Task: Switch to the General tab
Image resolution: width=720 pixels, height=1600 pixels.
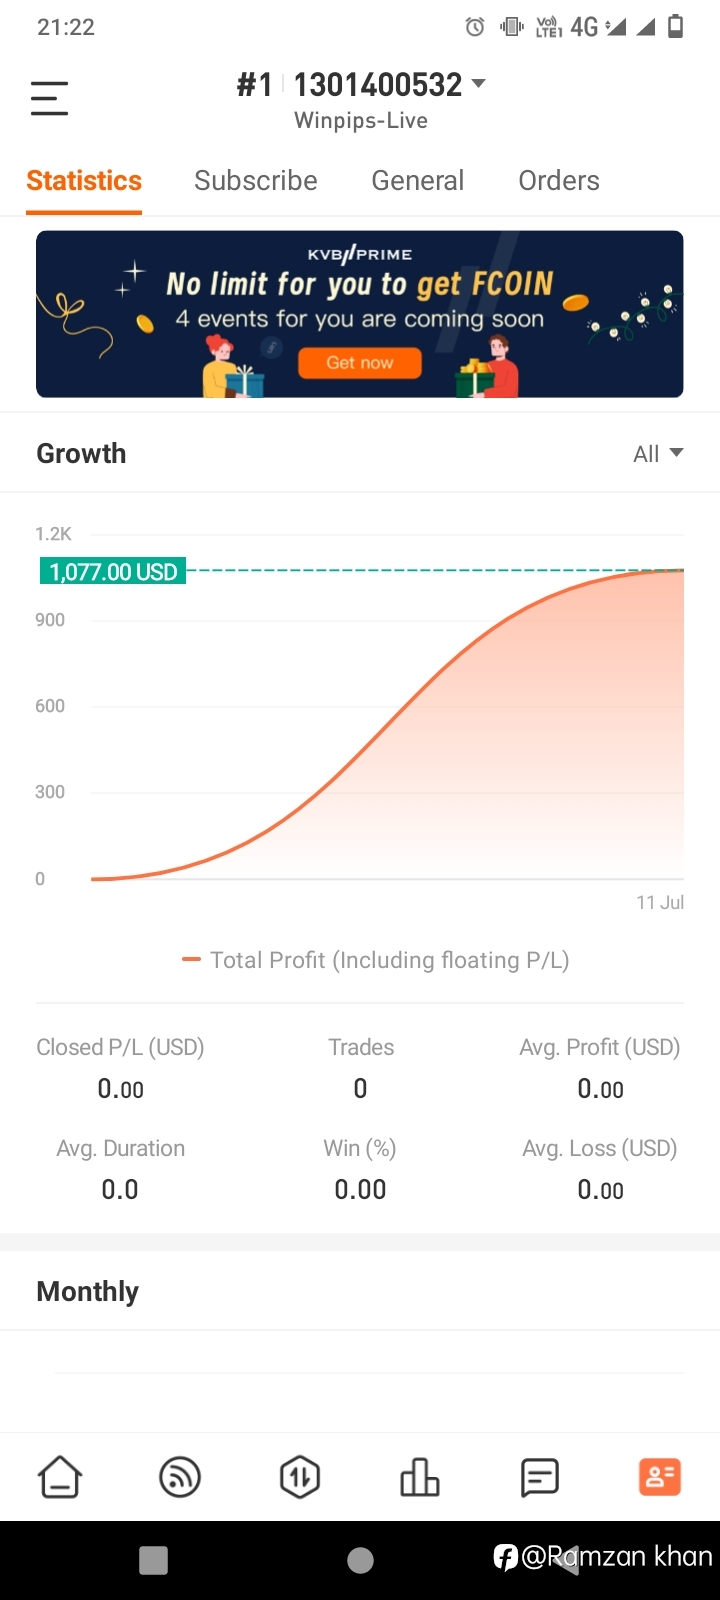Action: pos(418,180)
